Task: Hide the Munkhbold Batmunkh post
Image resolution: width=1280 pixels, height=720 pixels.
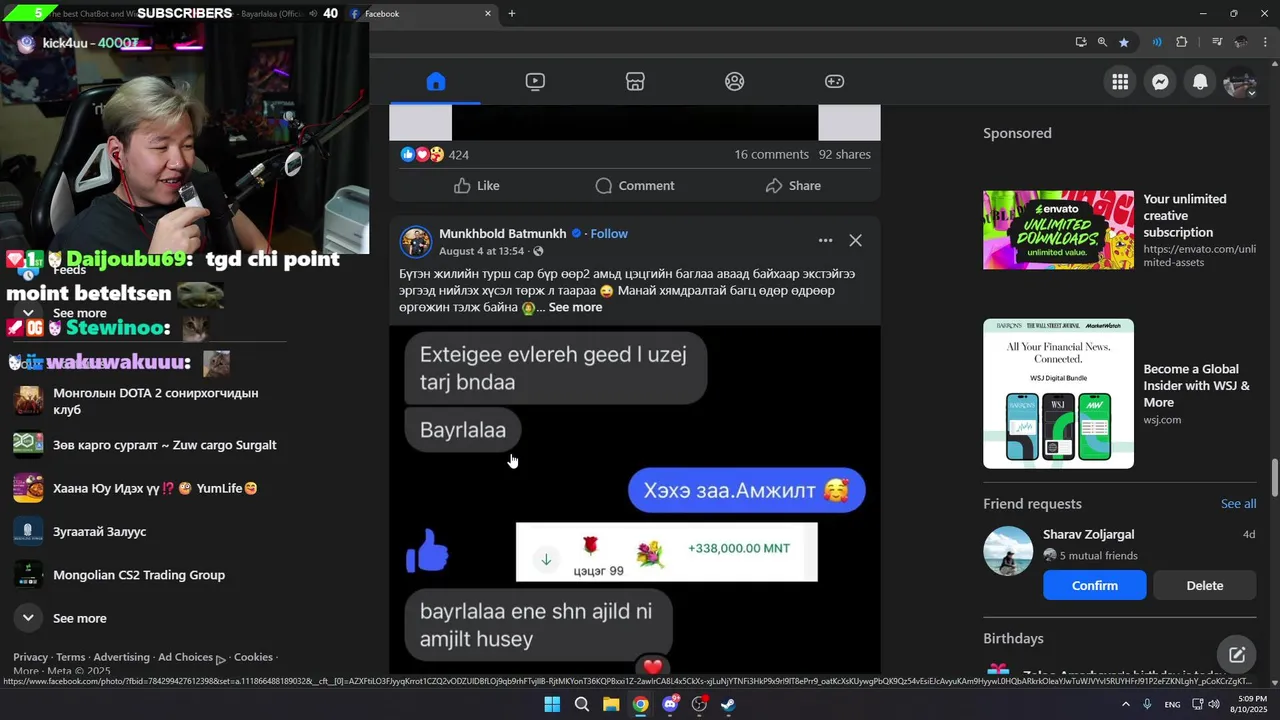Action: (855, 240)
